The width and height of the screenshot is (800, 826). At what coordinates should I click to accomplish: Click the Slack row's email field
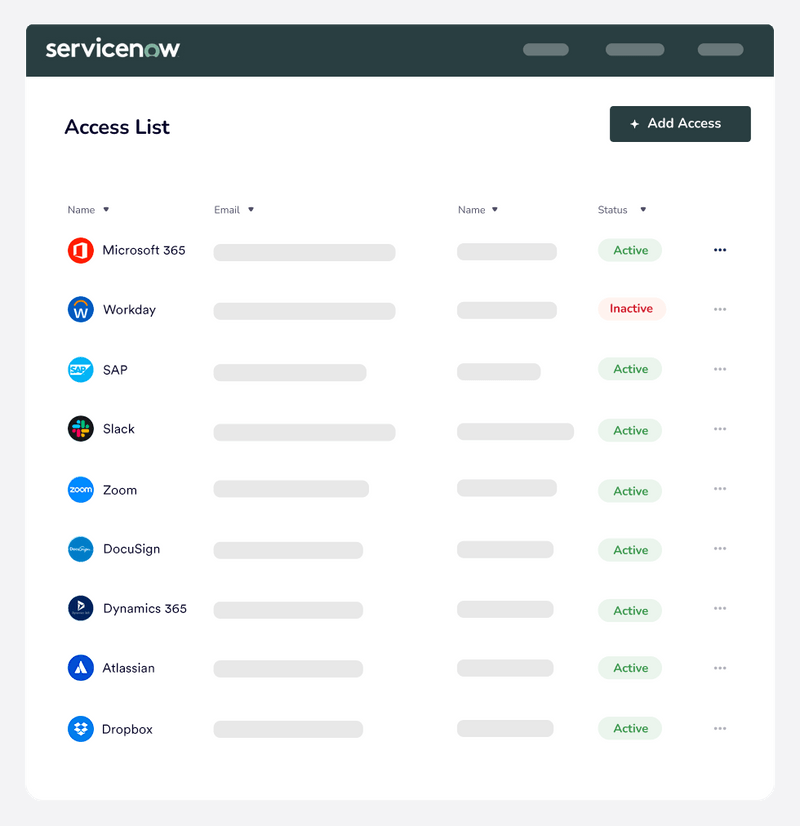[x=303, y=431]
